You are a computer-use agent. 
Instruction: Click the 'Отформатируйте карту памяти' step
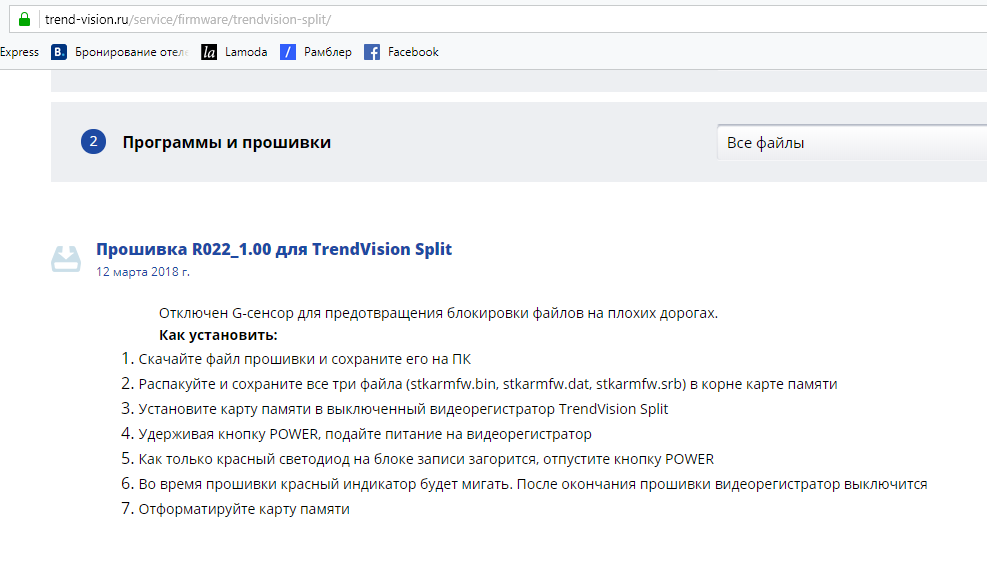click(x=244, y=509)
